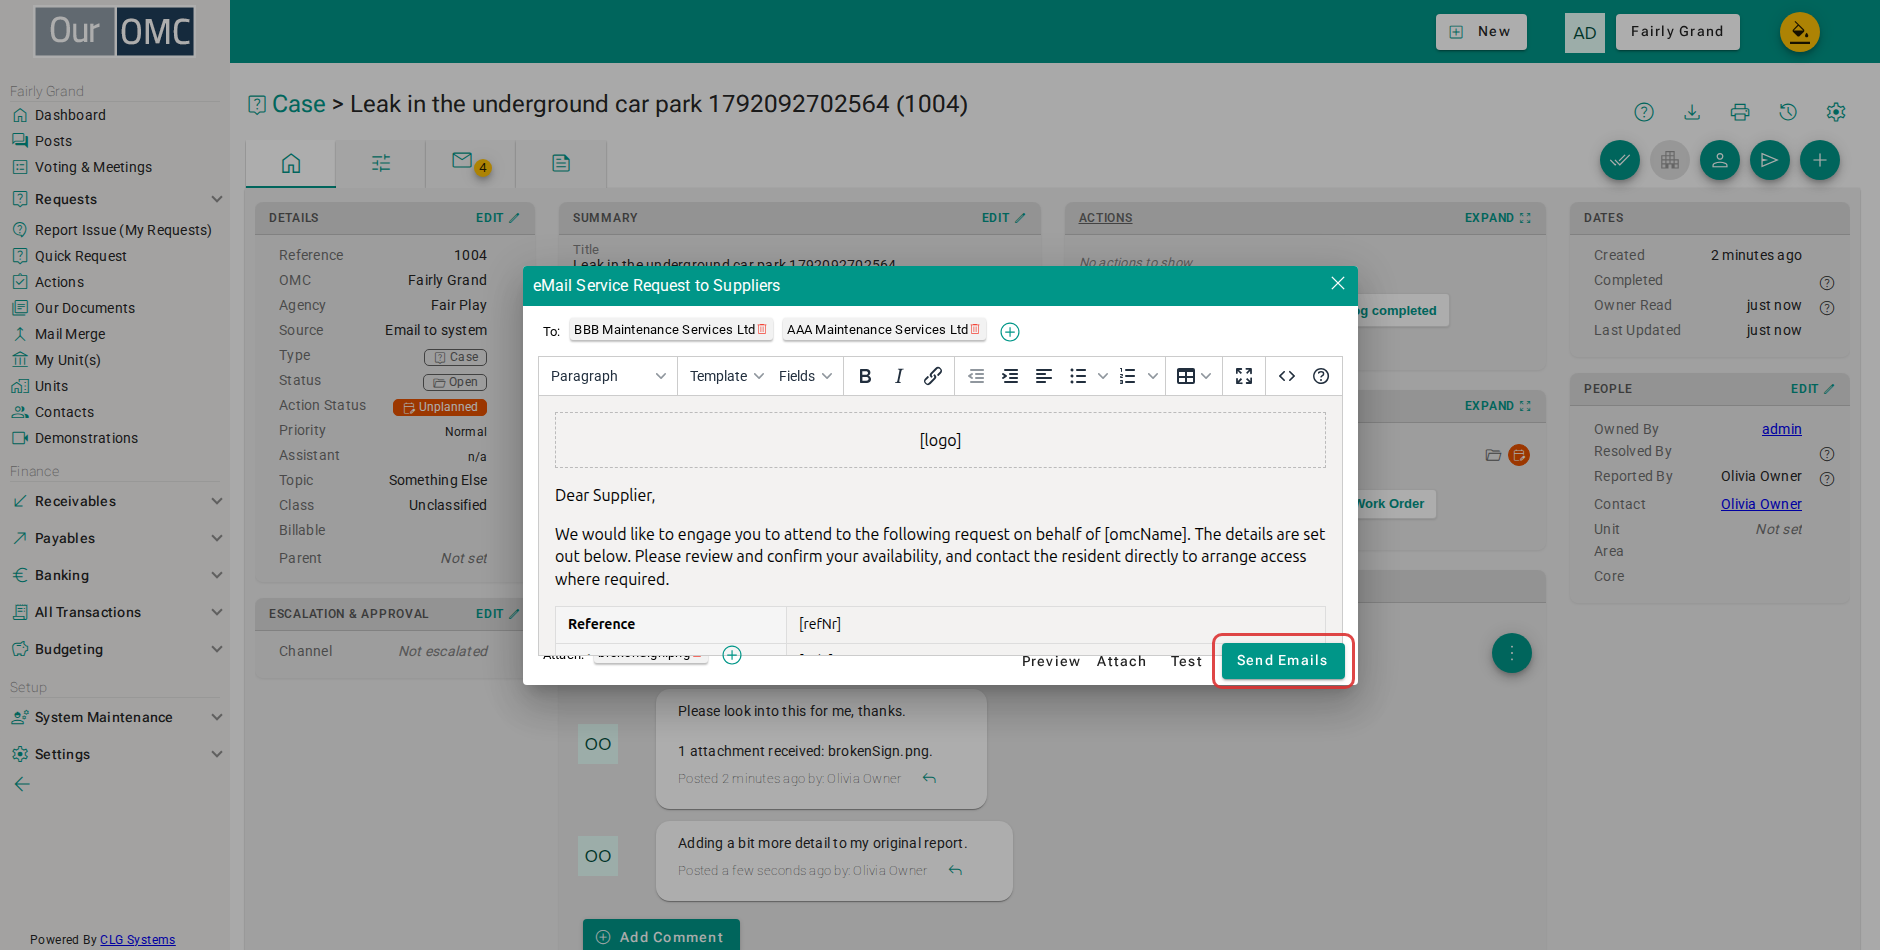Increase indent in the email editor
Screen dimensions: 1880x950
(x=1010, y=376)
